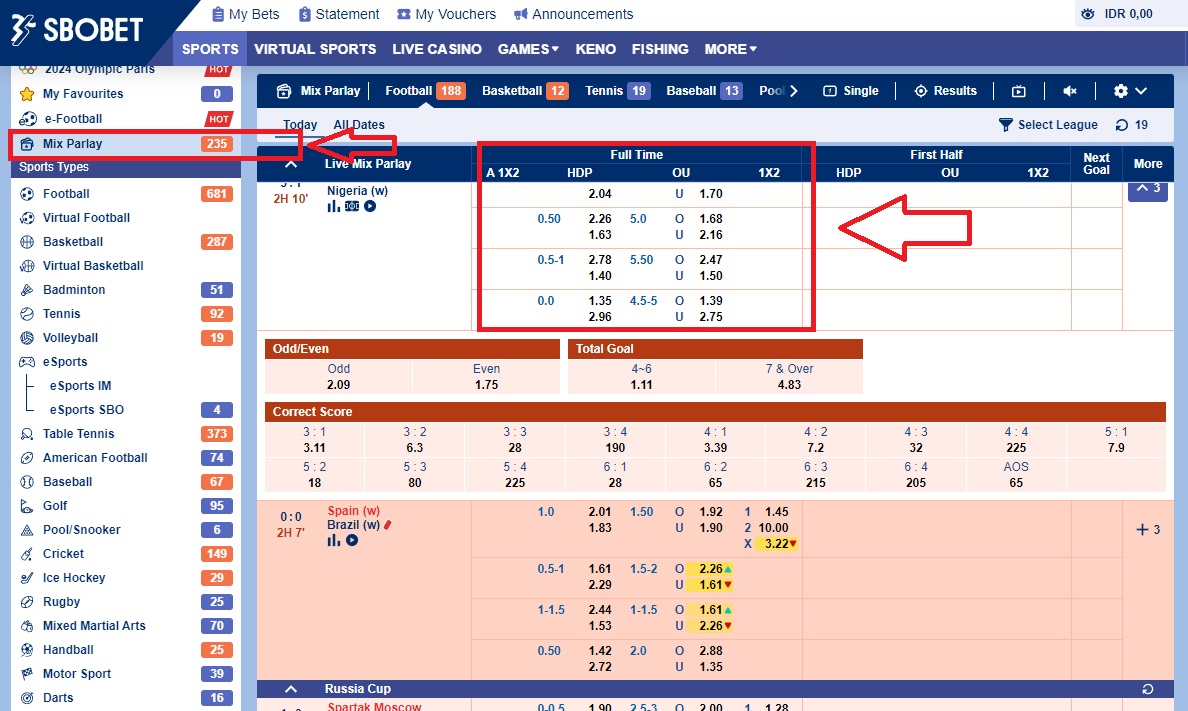Refresh the Russia Cup league odds
This screenshot has height=711, width=1188.
click(1148, 689)
